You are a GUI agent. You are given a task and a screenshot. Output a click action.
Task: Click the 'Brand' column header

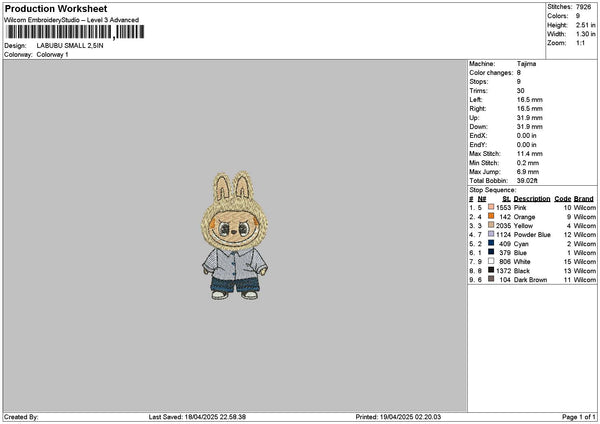pos(584,199)
